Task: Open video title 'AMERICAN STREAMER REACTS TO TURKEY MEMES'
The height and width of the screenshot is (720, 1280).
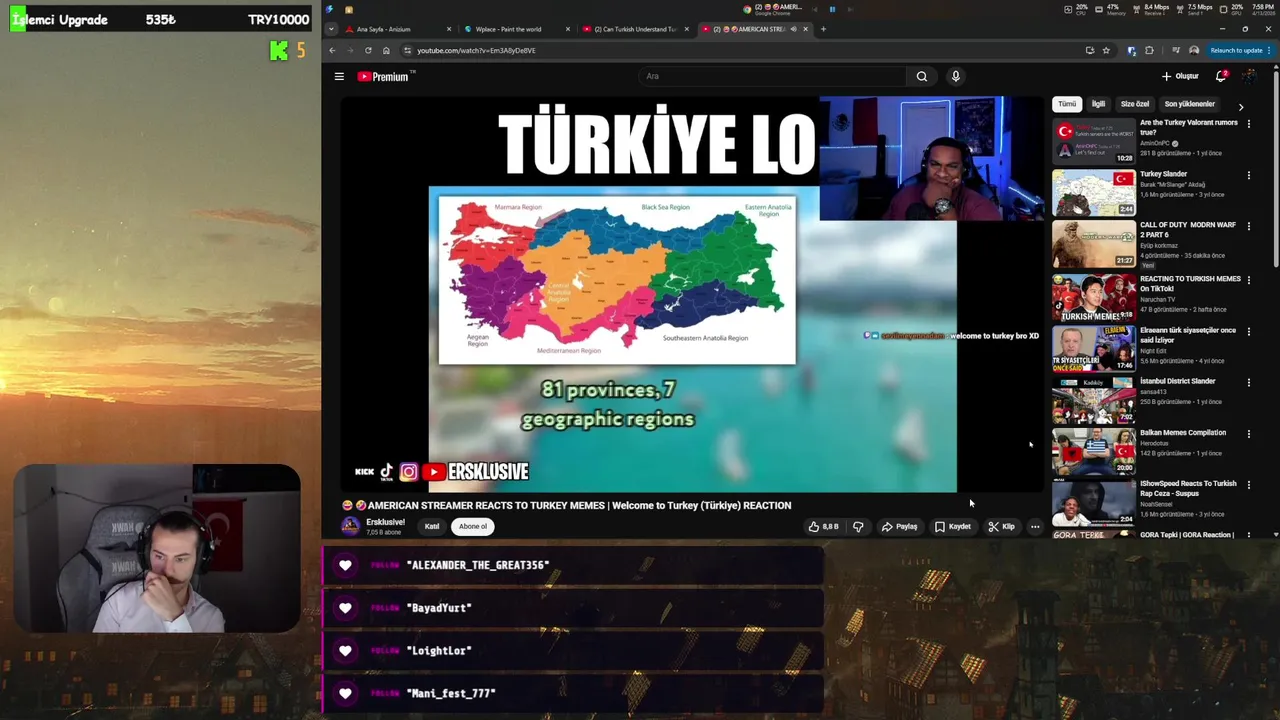Action: click(579, 506)
